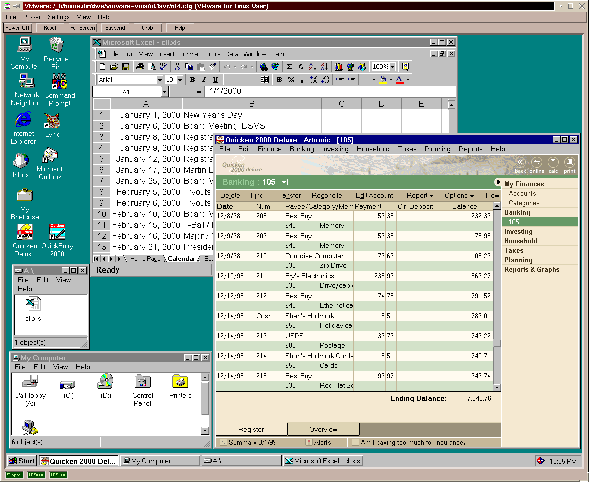Select the Calendar sheet tab in Excel

point(181,259)
